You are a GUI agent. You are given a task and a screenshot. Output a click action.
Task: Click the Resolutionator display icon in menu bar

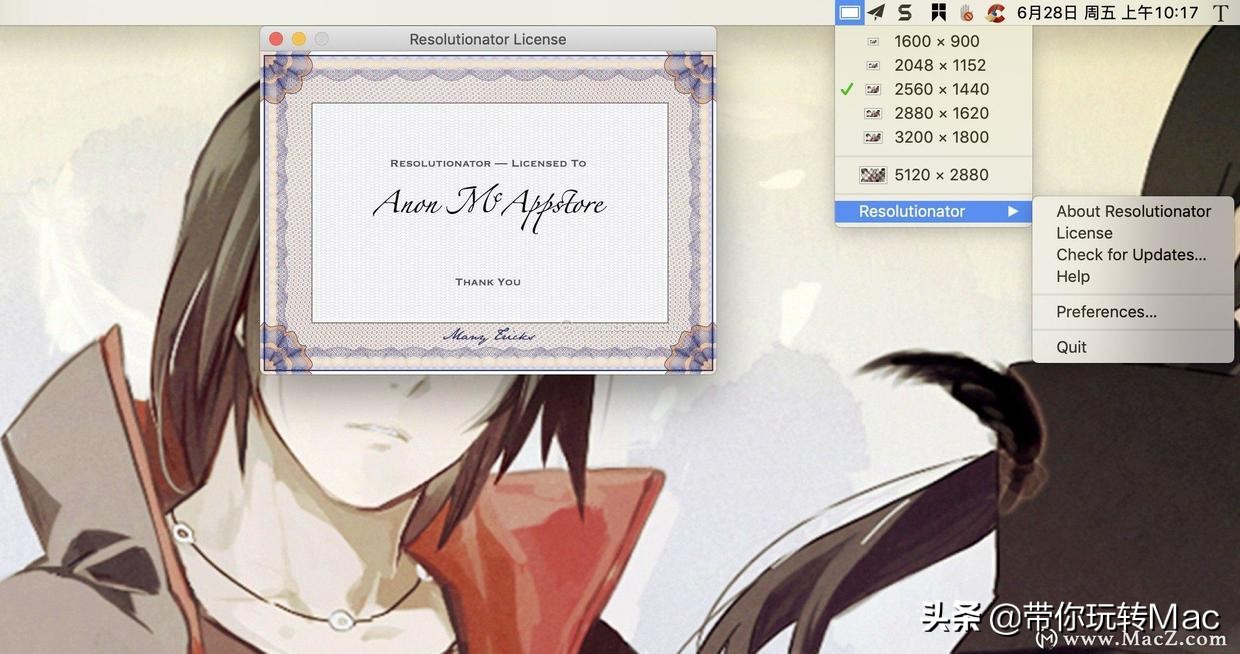tap(849, 13)
